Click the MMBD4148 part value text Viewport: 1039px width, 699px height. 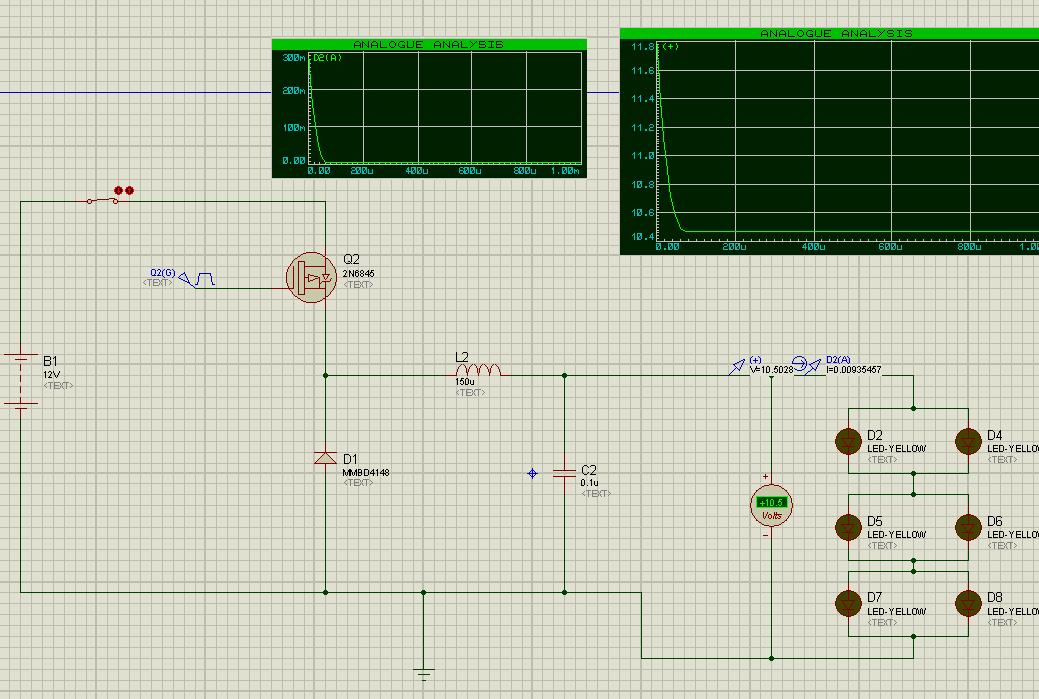(x=366, y=473)
